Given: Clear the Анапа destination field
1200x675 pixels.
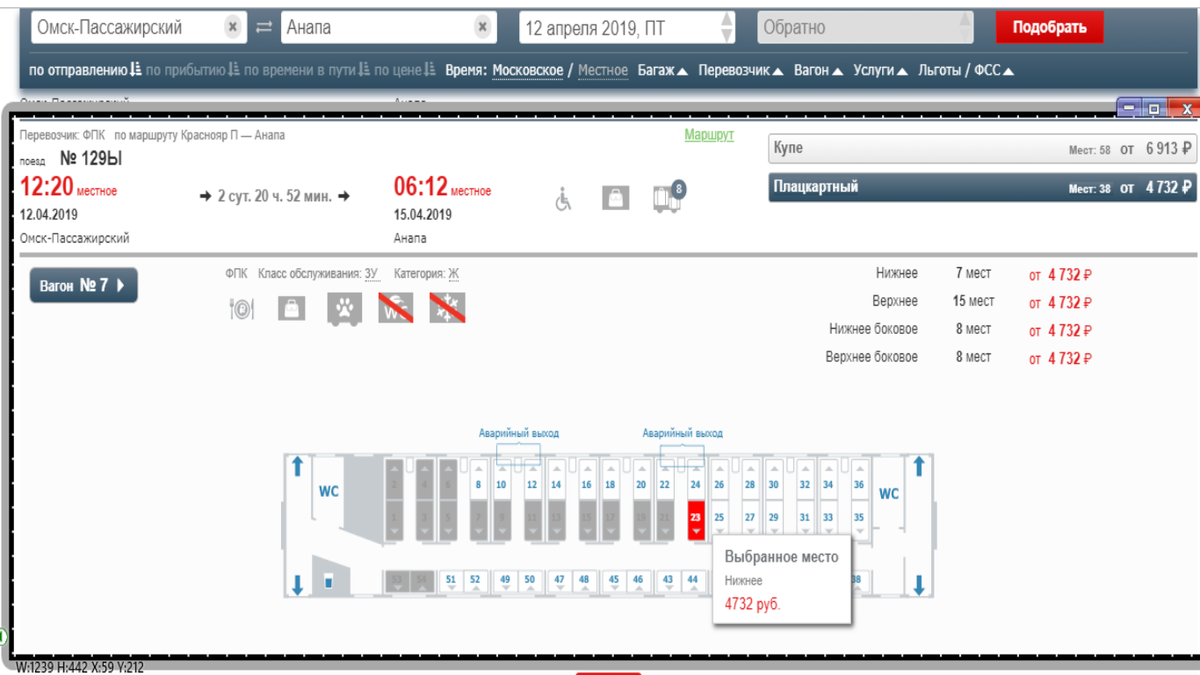Looking at the screenshot, I should pyautogui.click(x=482, y=28).
